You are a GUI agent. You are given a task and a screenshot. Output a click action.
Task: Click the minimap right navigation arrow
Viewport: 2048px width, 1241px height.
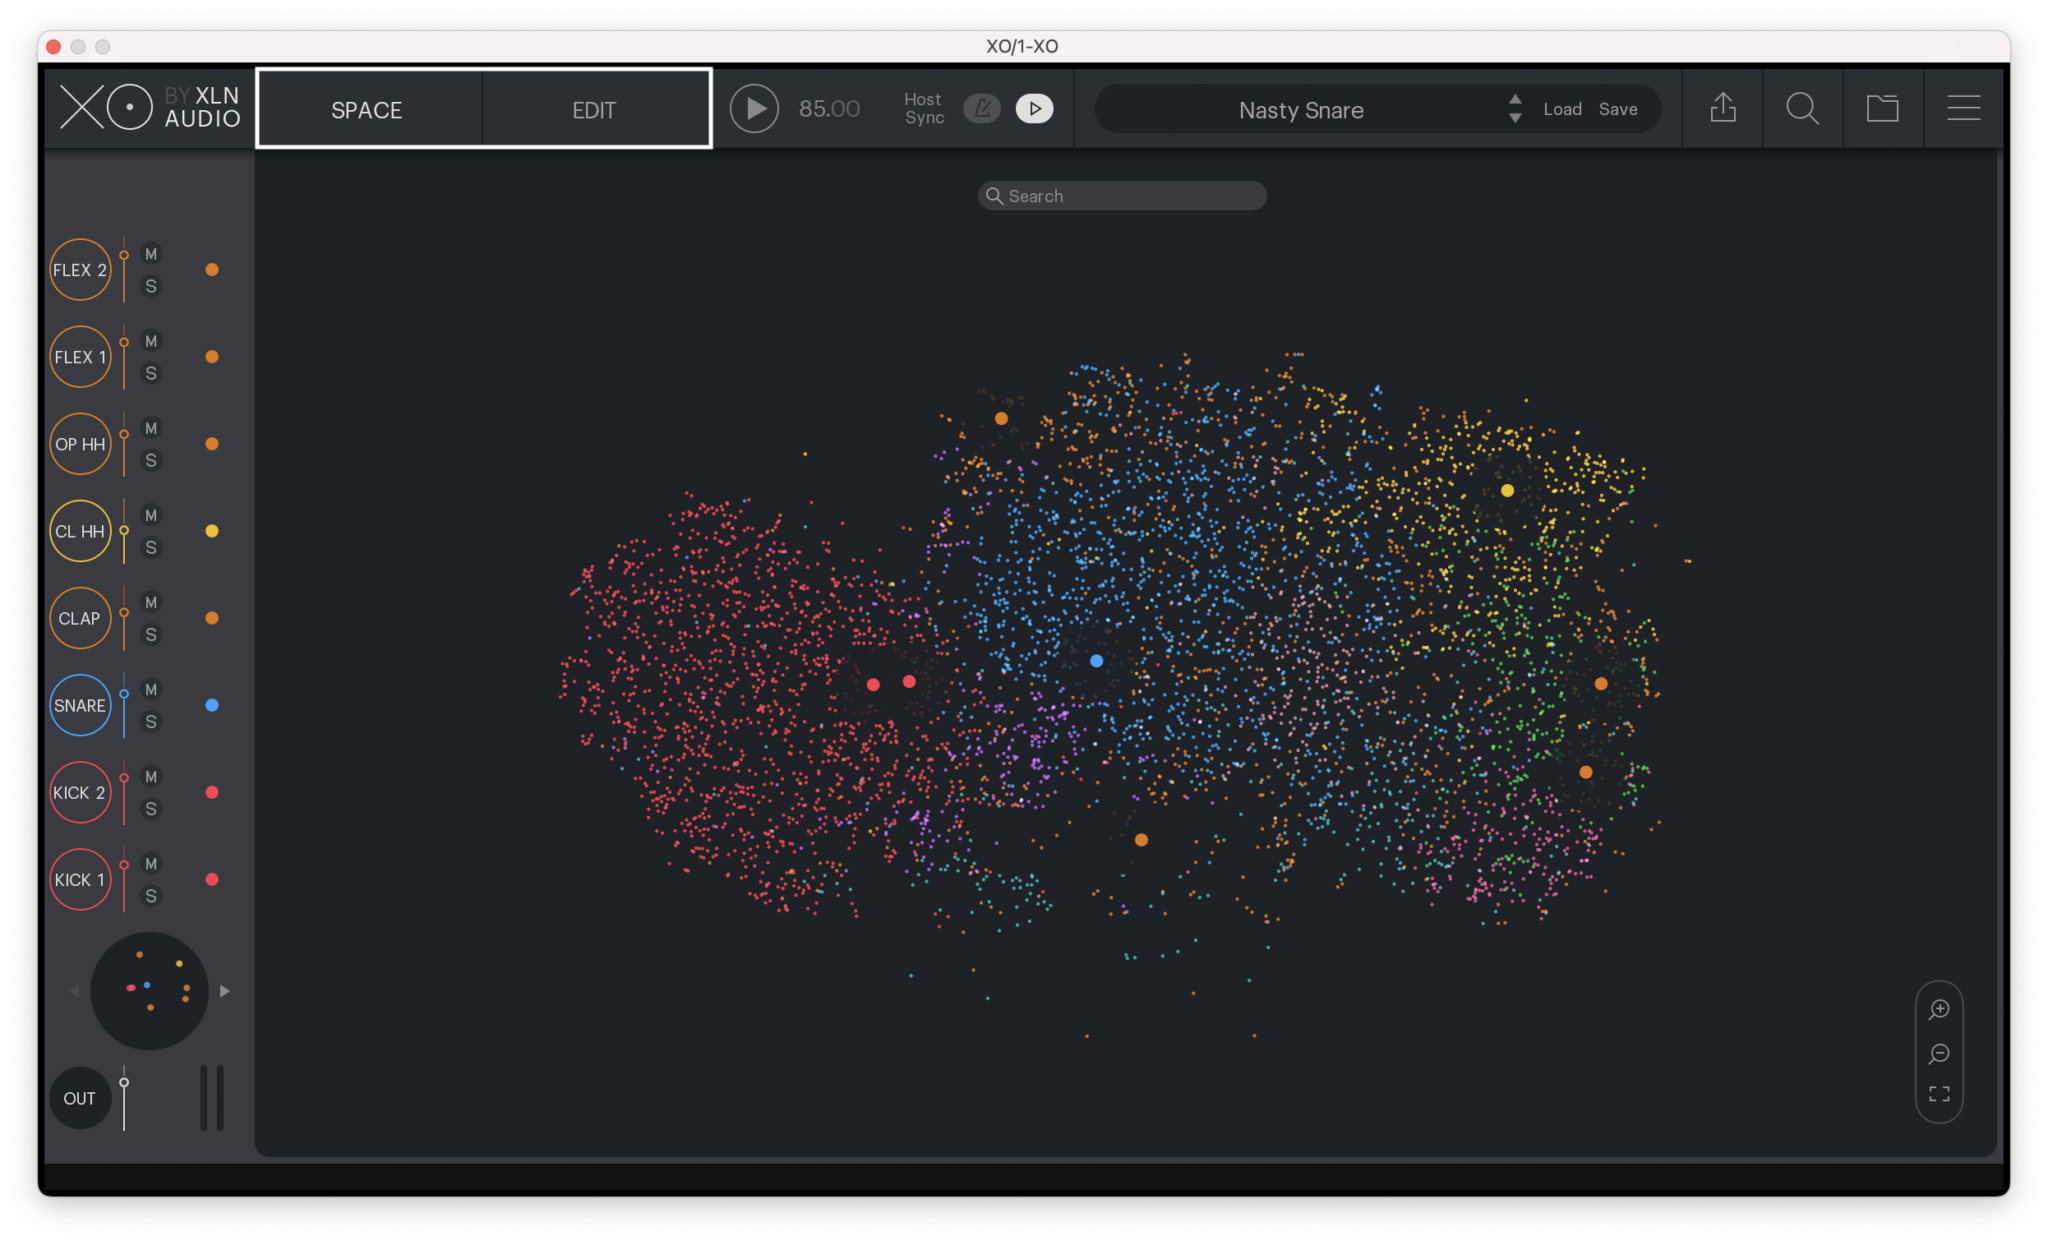click(x=224, y=991)
